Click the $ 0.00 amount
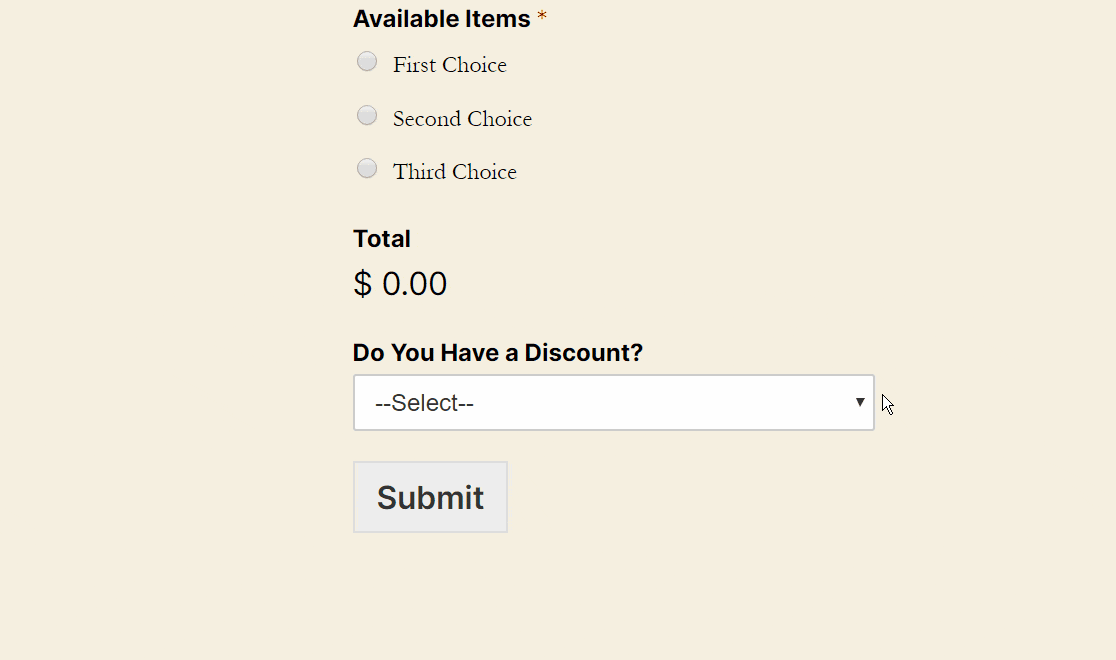The height and width of the screenshot is (660, 1116). 400,283
